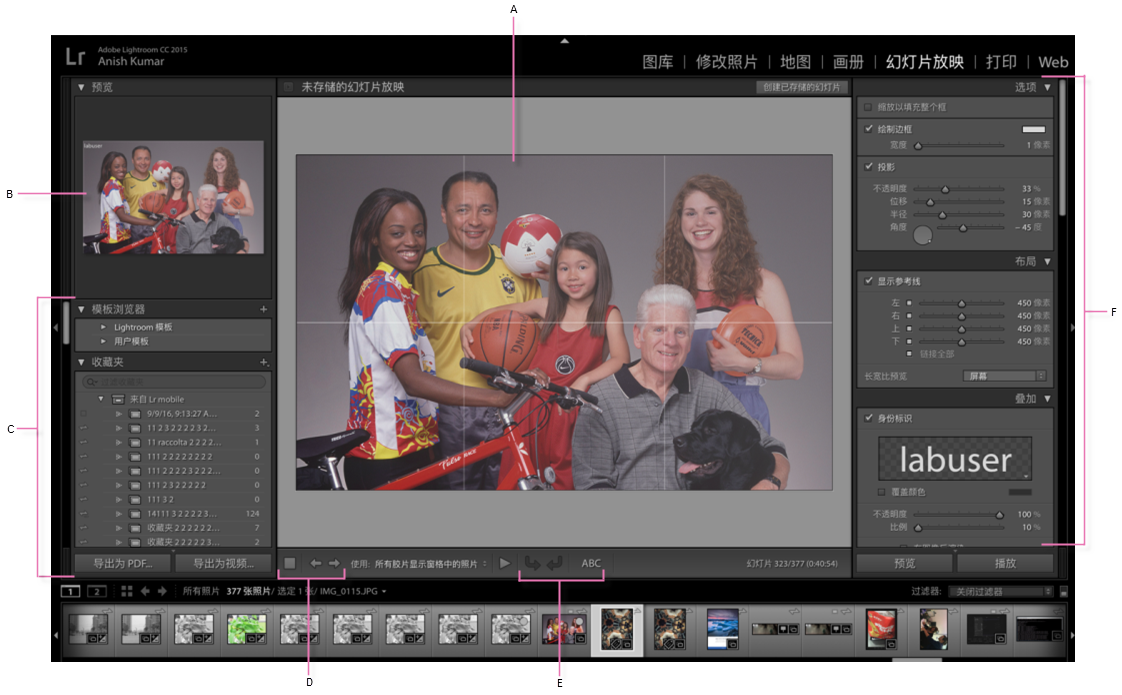
Task: Rotate adornment clockwise icon
Action: click(x=555, y=563)
